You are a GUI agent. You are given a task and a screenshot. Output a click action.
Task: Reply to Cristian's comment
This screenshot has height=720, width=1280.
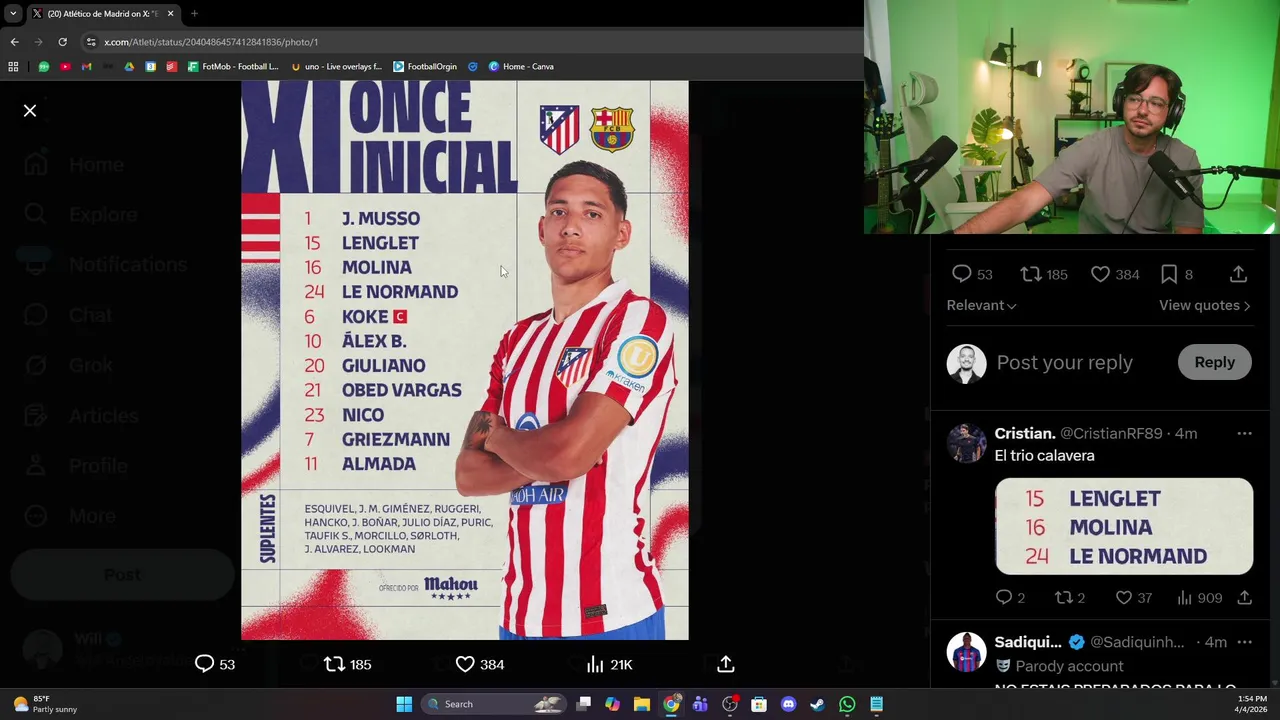click(1004, 597)
